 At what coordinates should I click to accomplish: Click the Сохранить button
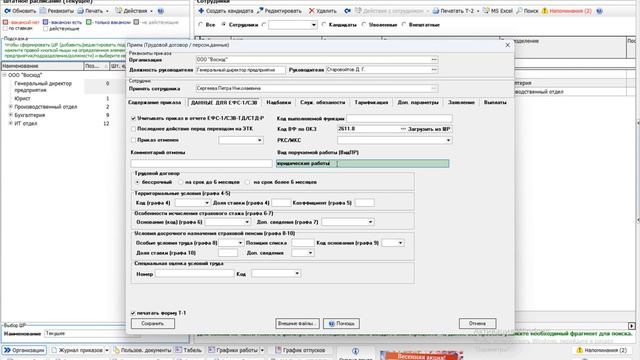click(153, 324)
